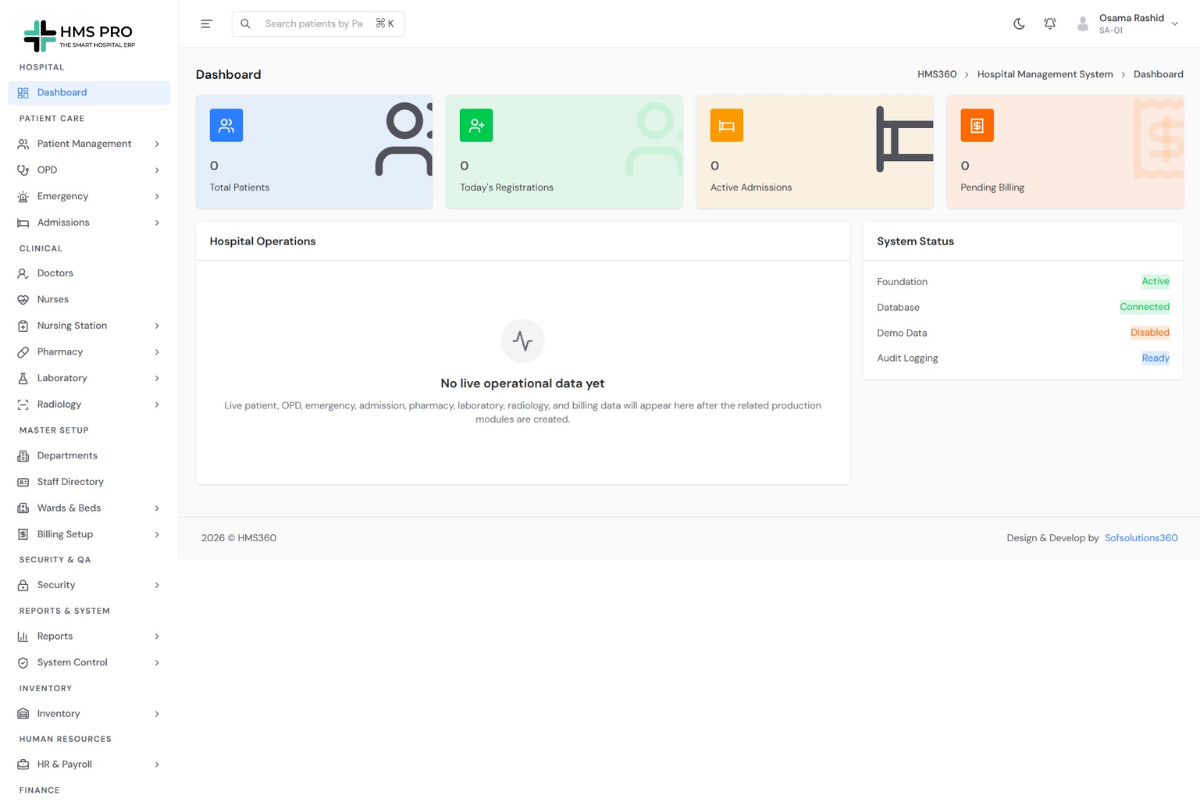
Task: Expand the System Control chevron
Action: pyautogui.click(x=157, y=663)
